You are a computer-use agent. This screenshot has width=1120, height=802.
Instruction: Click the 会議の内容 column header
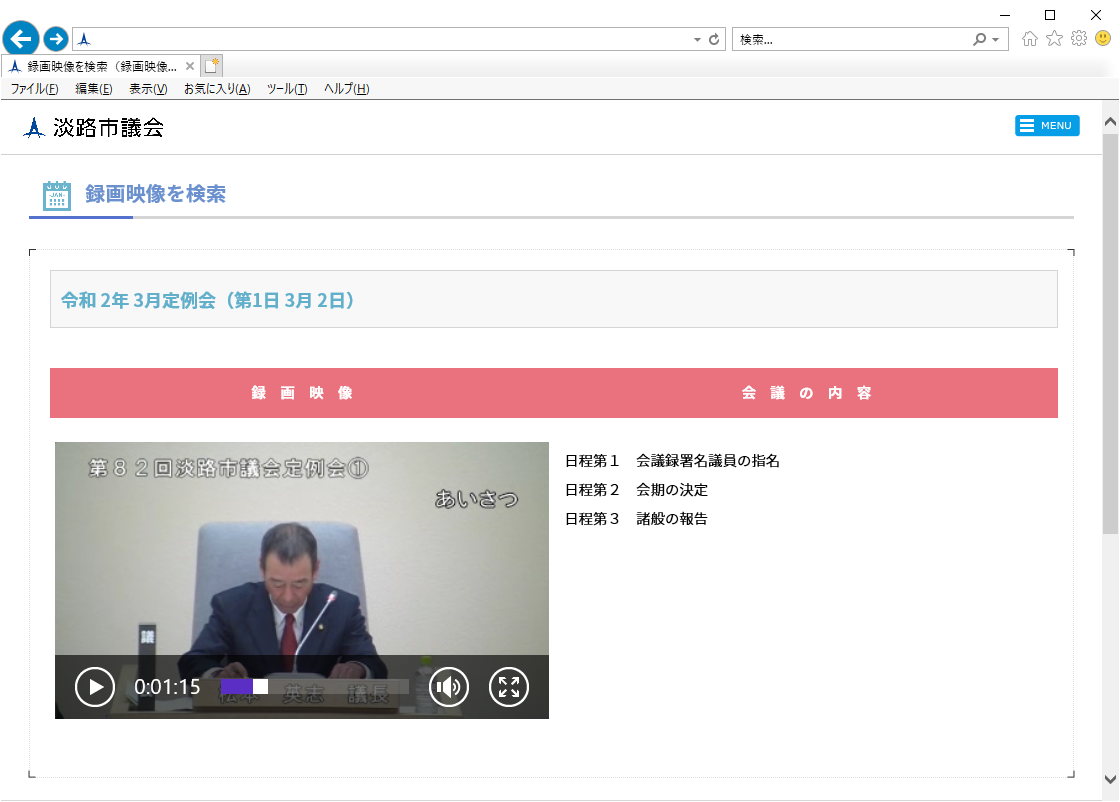tap(806, 393)
